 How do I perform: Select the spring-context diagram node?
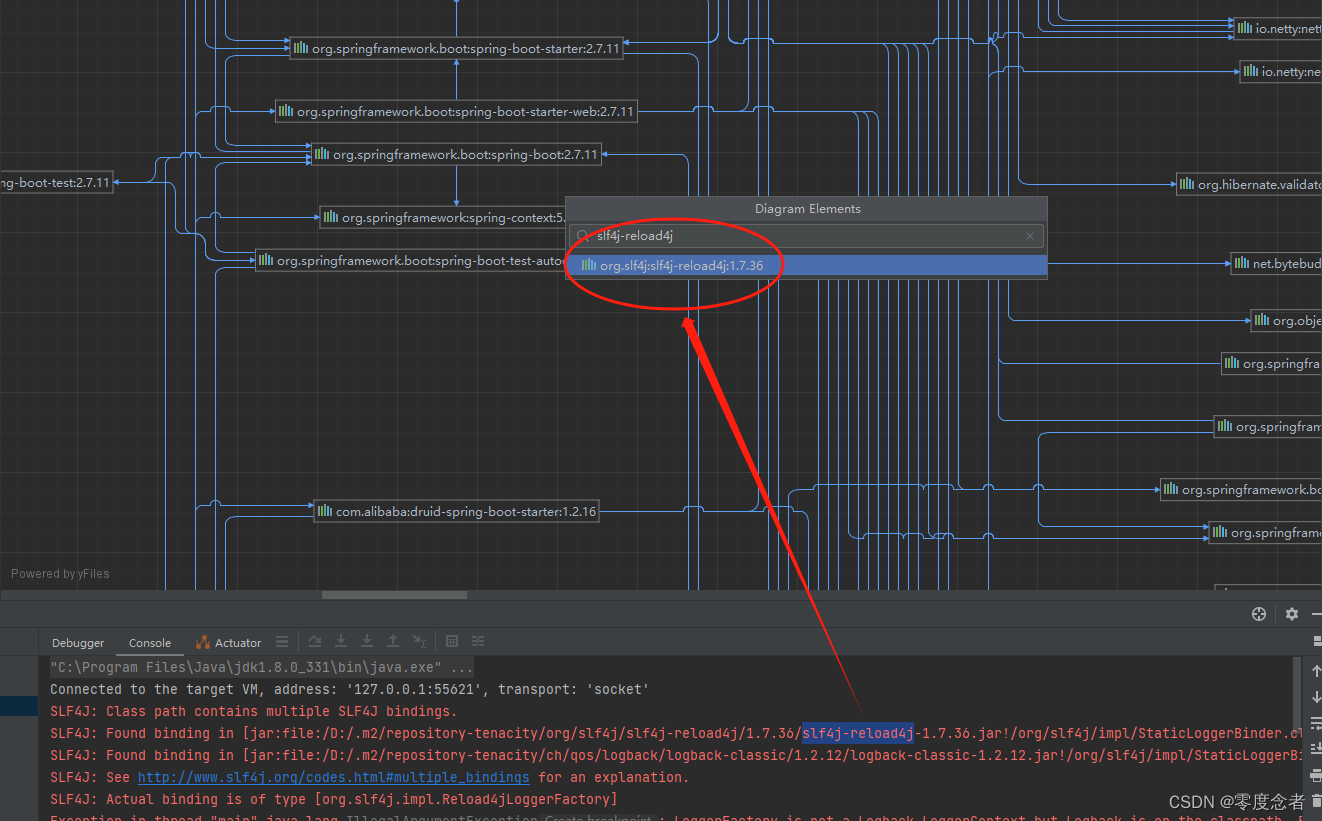(x=443, y=217)
